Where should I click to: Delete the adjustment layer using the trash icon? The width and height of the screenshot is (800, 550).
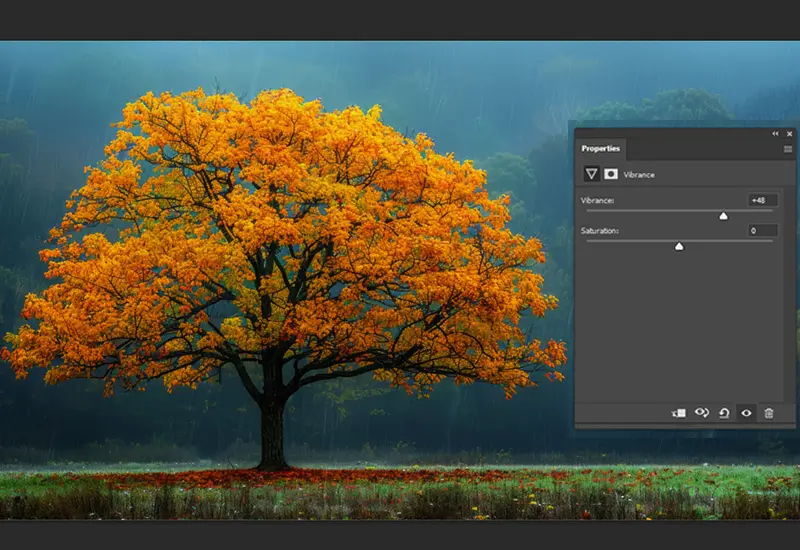(768, 413)
